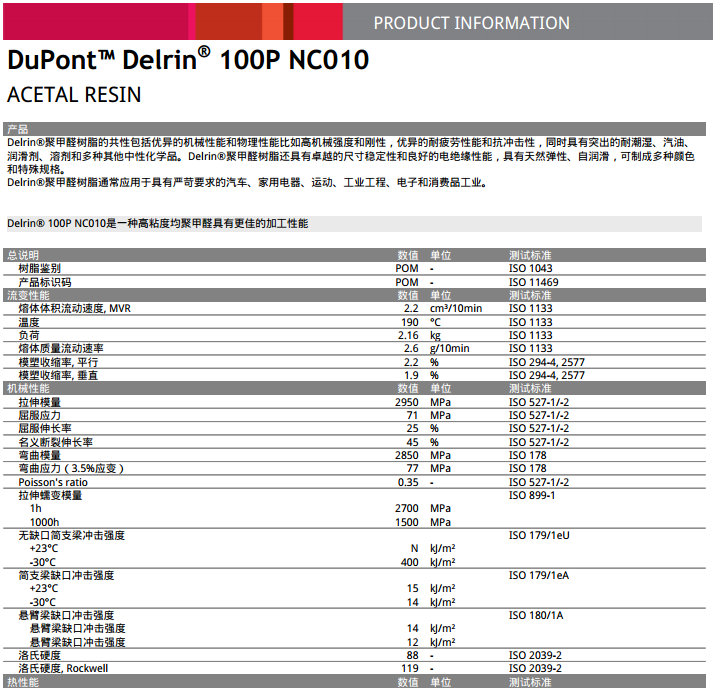Click the PRODUCT INFORMATION header text
Screen dimensions: 713x690
pyautogui.click(x=472, y=23)
